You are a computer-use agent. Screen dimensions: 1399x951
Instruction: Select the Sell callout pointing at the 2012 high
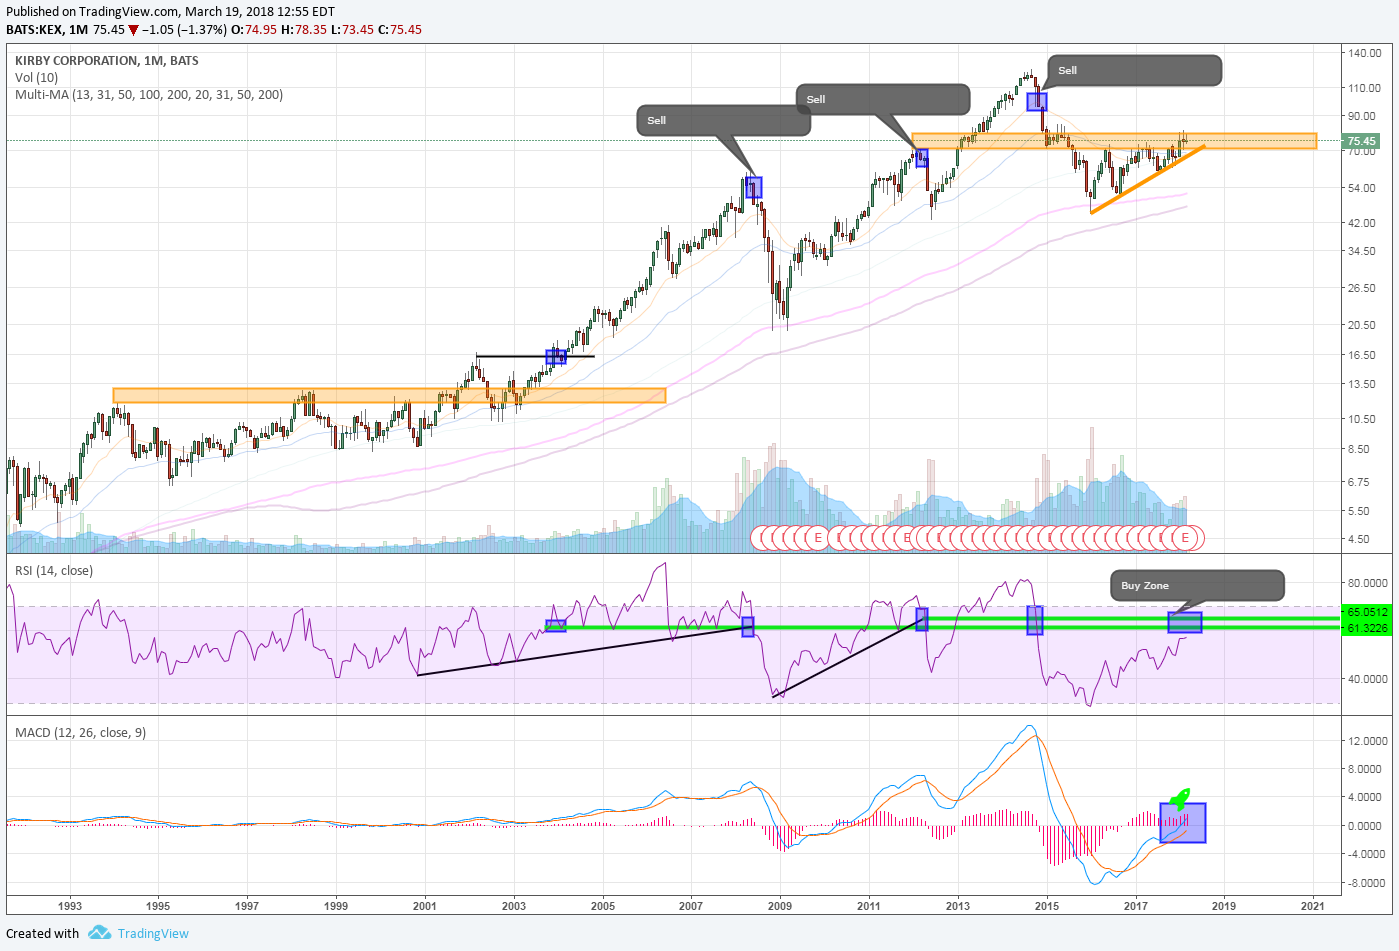click(883, 99)
